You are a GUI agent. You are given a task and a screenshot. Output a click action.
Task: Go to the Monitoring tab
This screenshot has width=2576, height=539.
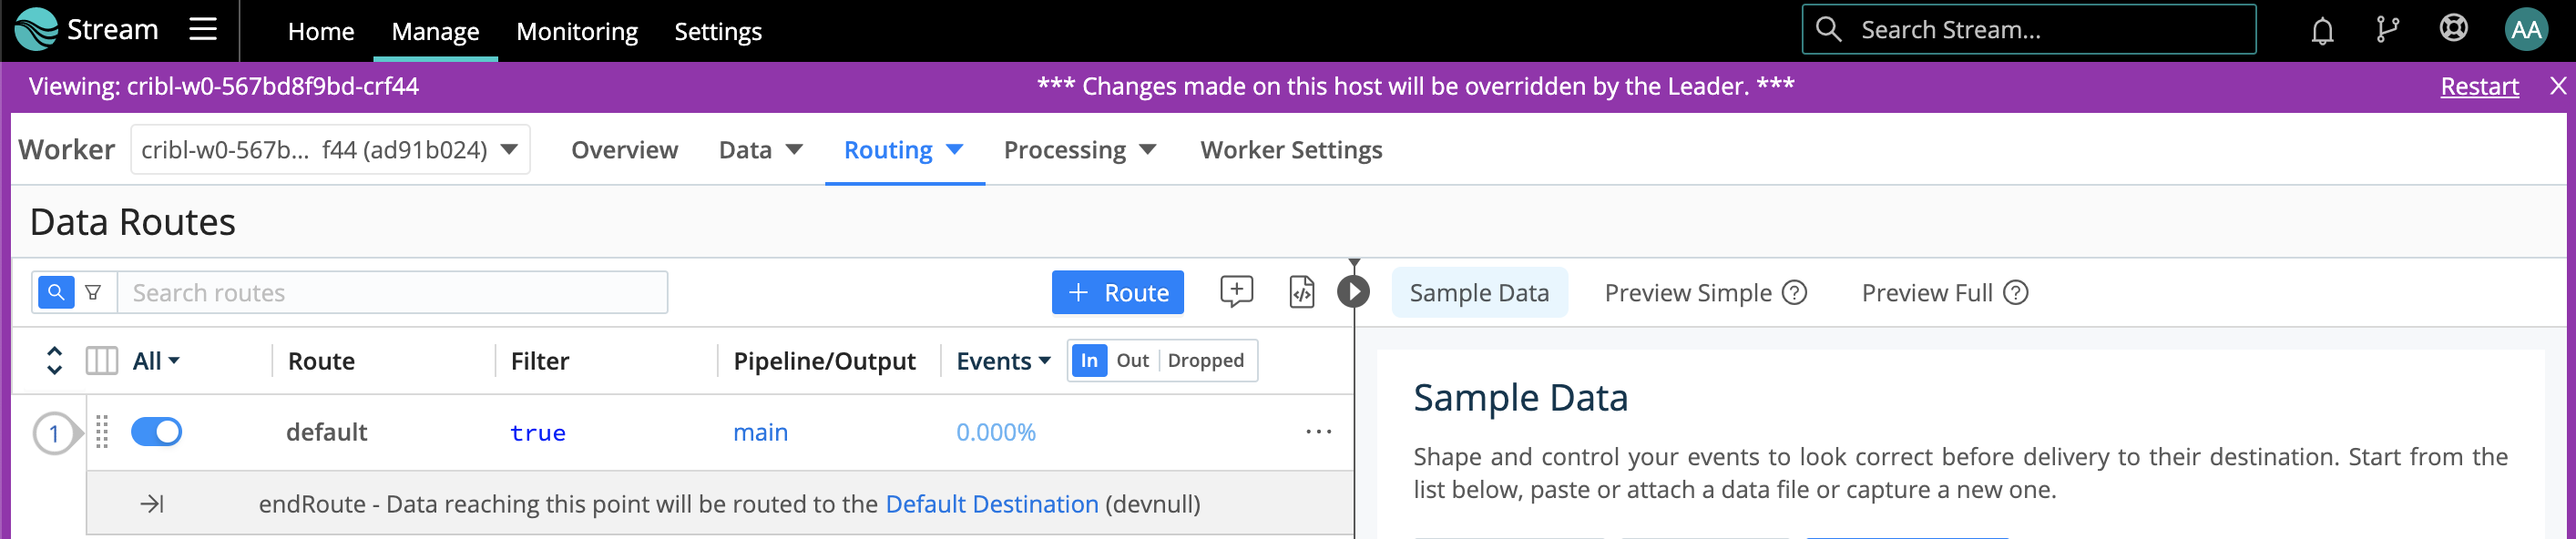click(x=576, y=32)
